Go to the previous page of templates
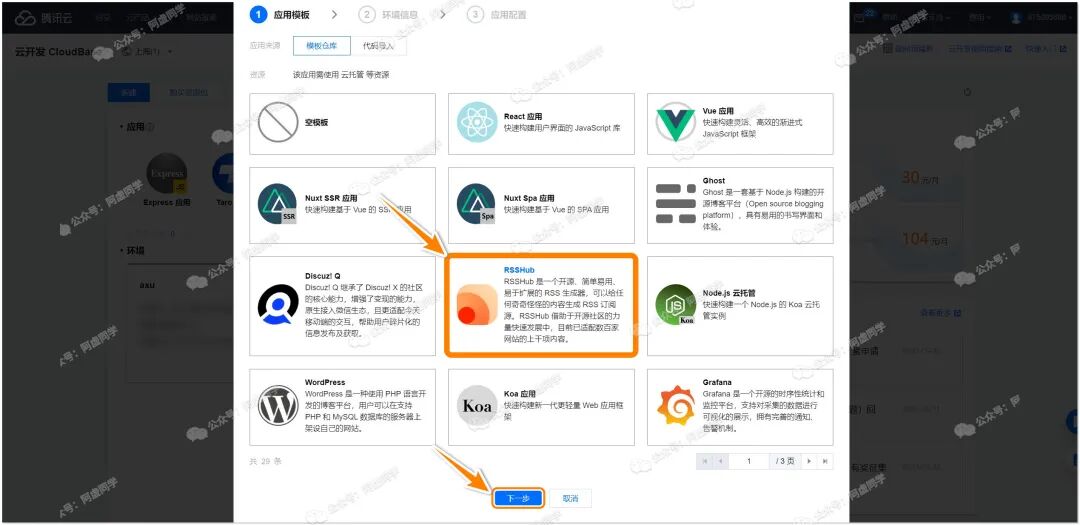Viewport: 1080px width, 525px height. tap(719, 461)
